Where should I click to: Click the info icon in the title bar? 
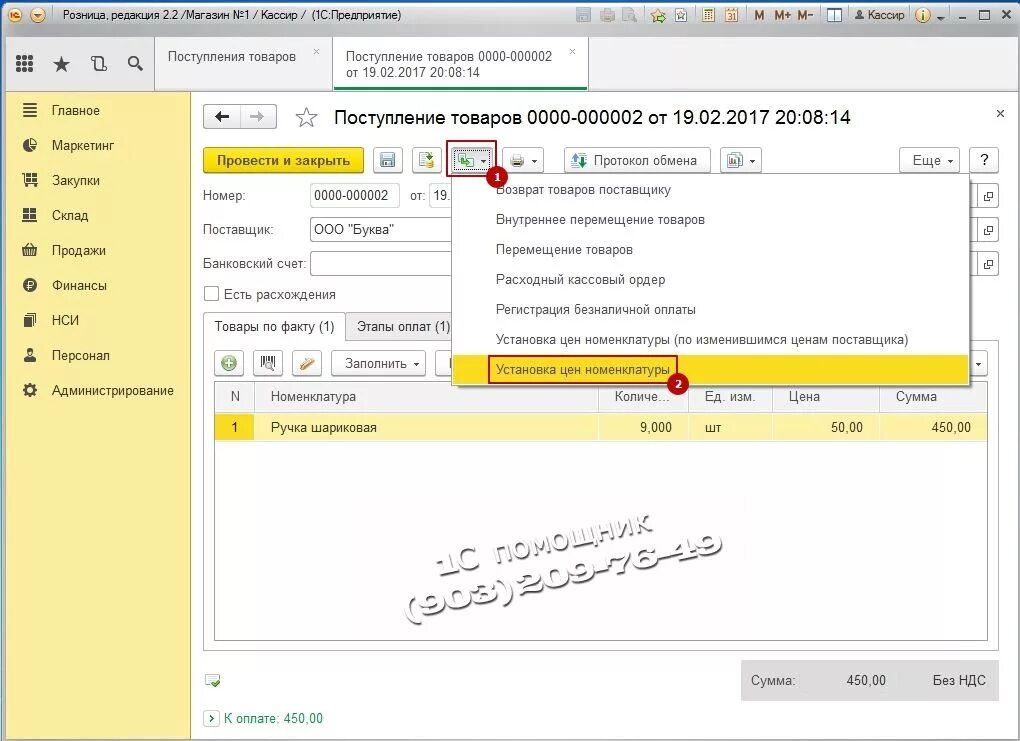tap(922, 15)
